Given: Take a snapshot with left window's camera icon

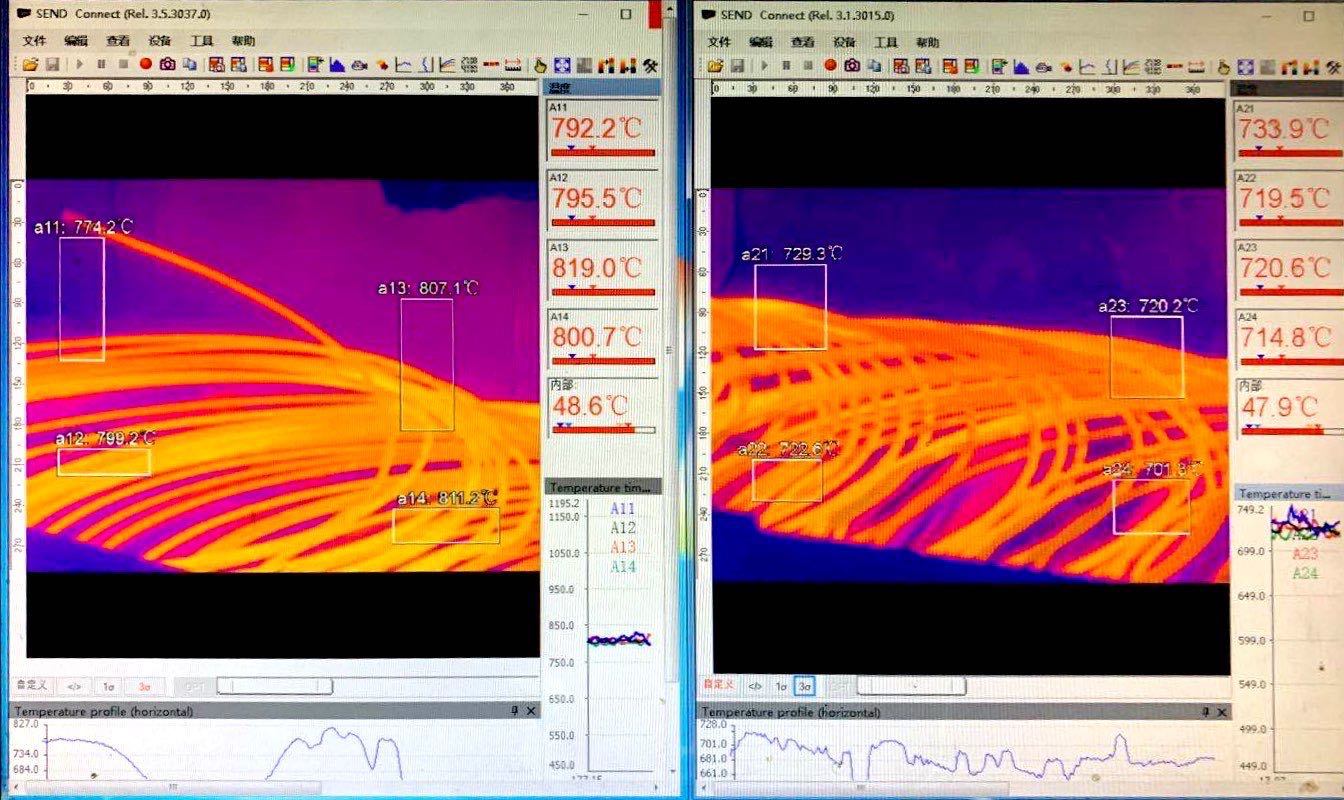Looking at the screenshot, I should [x=167, y=64].
